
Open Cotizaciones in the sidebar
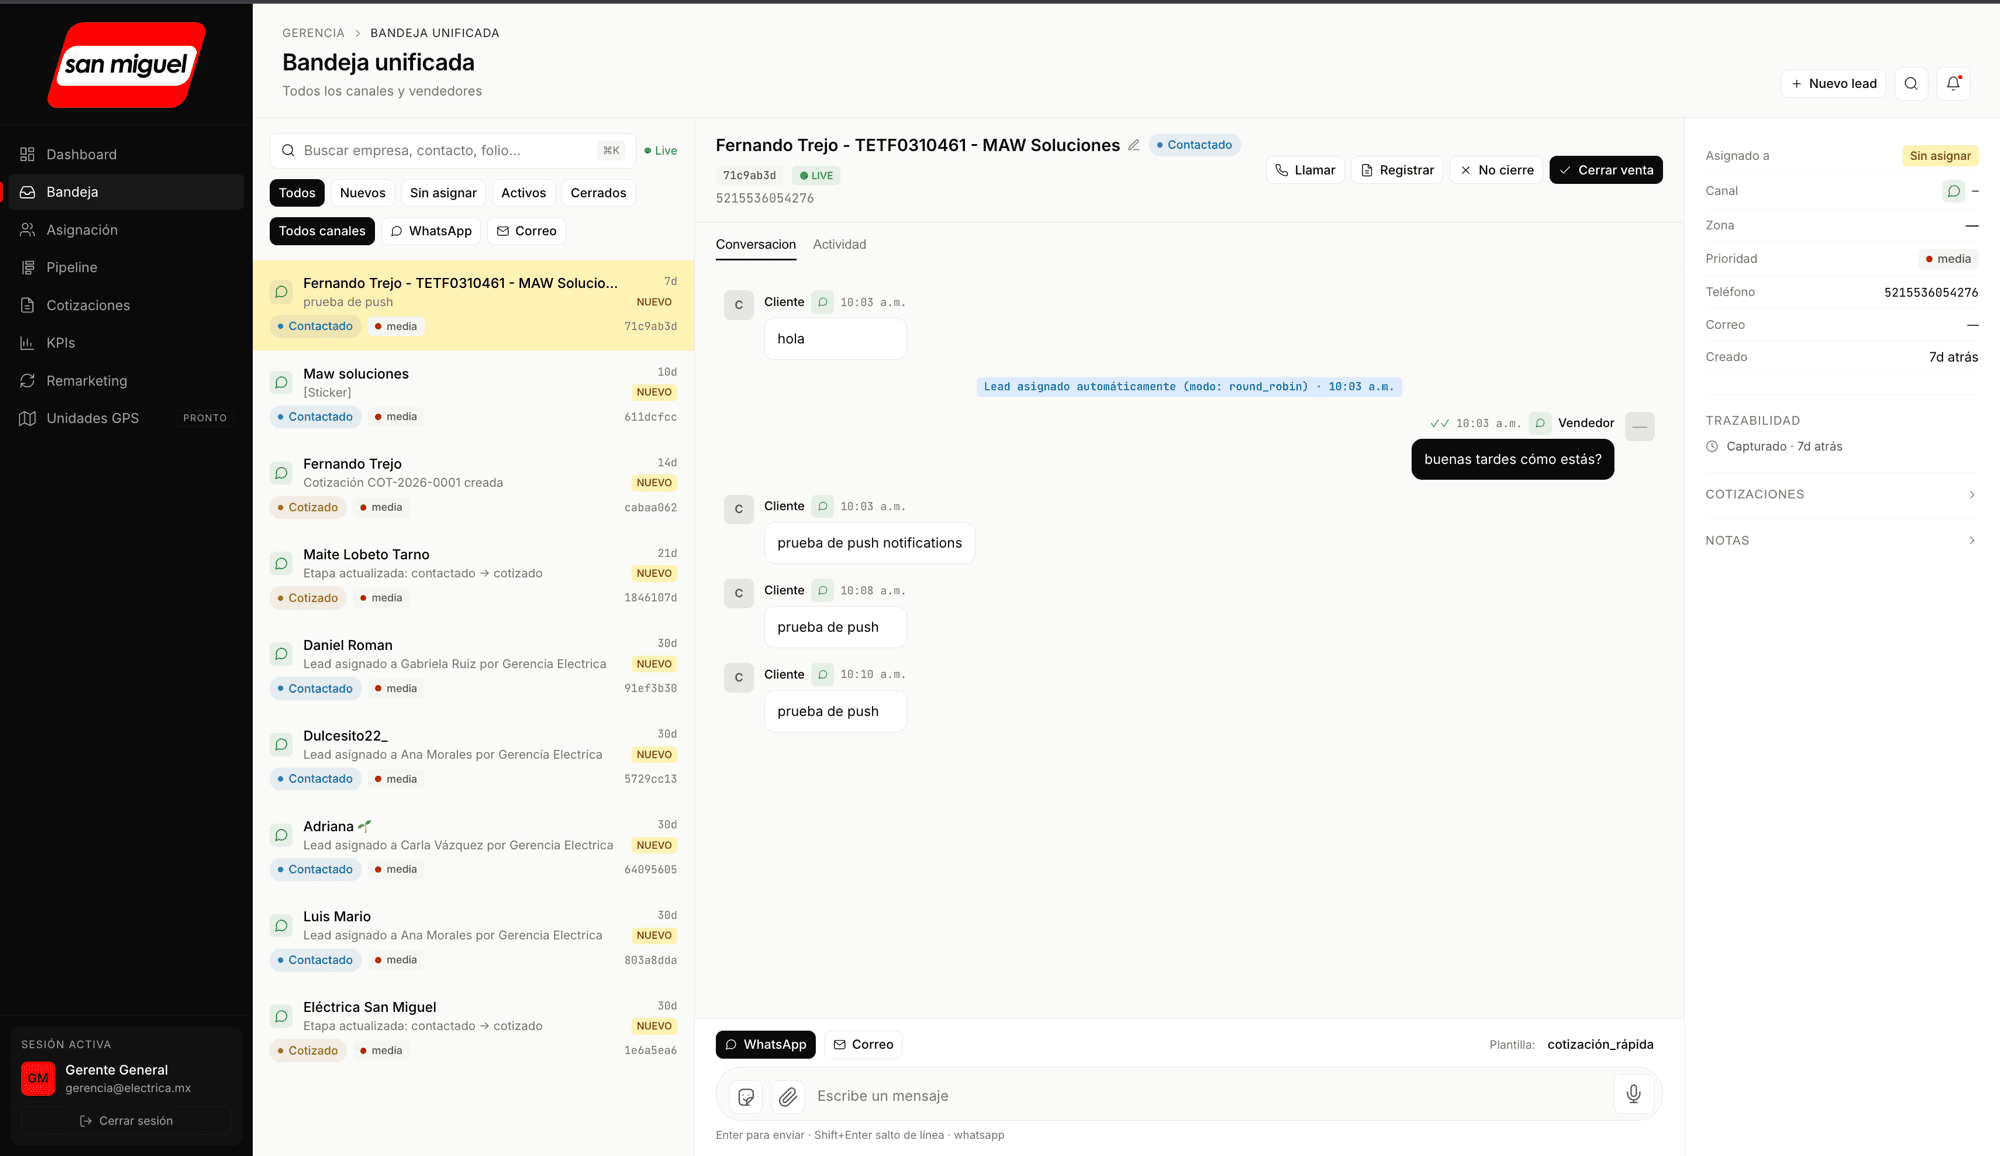coord(125,305)
